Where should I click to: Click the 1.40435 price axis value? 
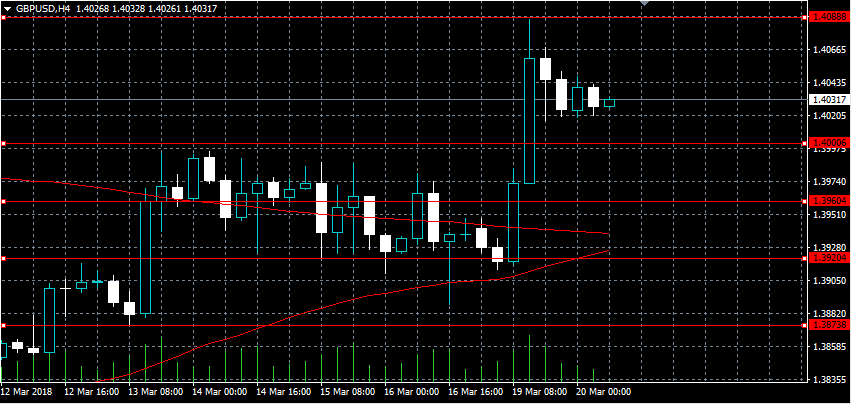(830, 83)
